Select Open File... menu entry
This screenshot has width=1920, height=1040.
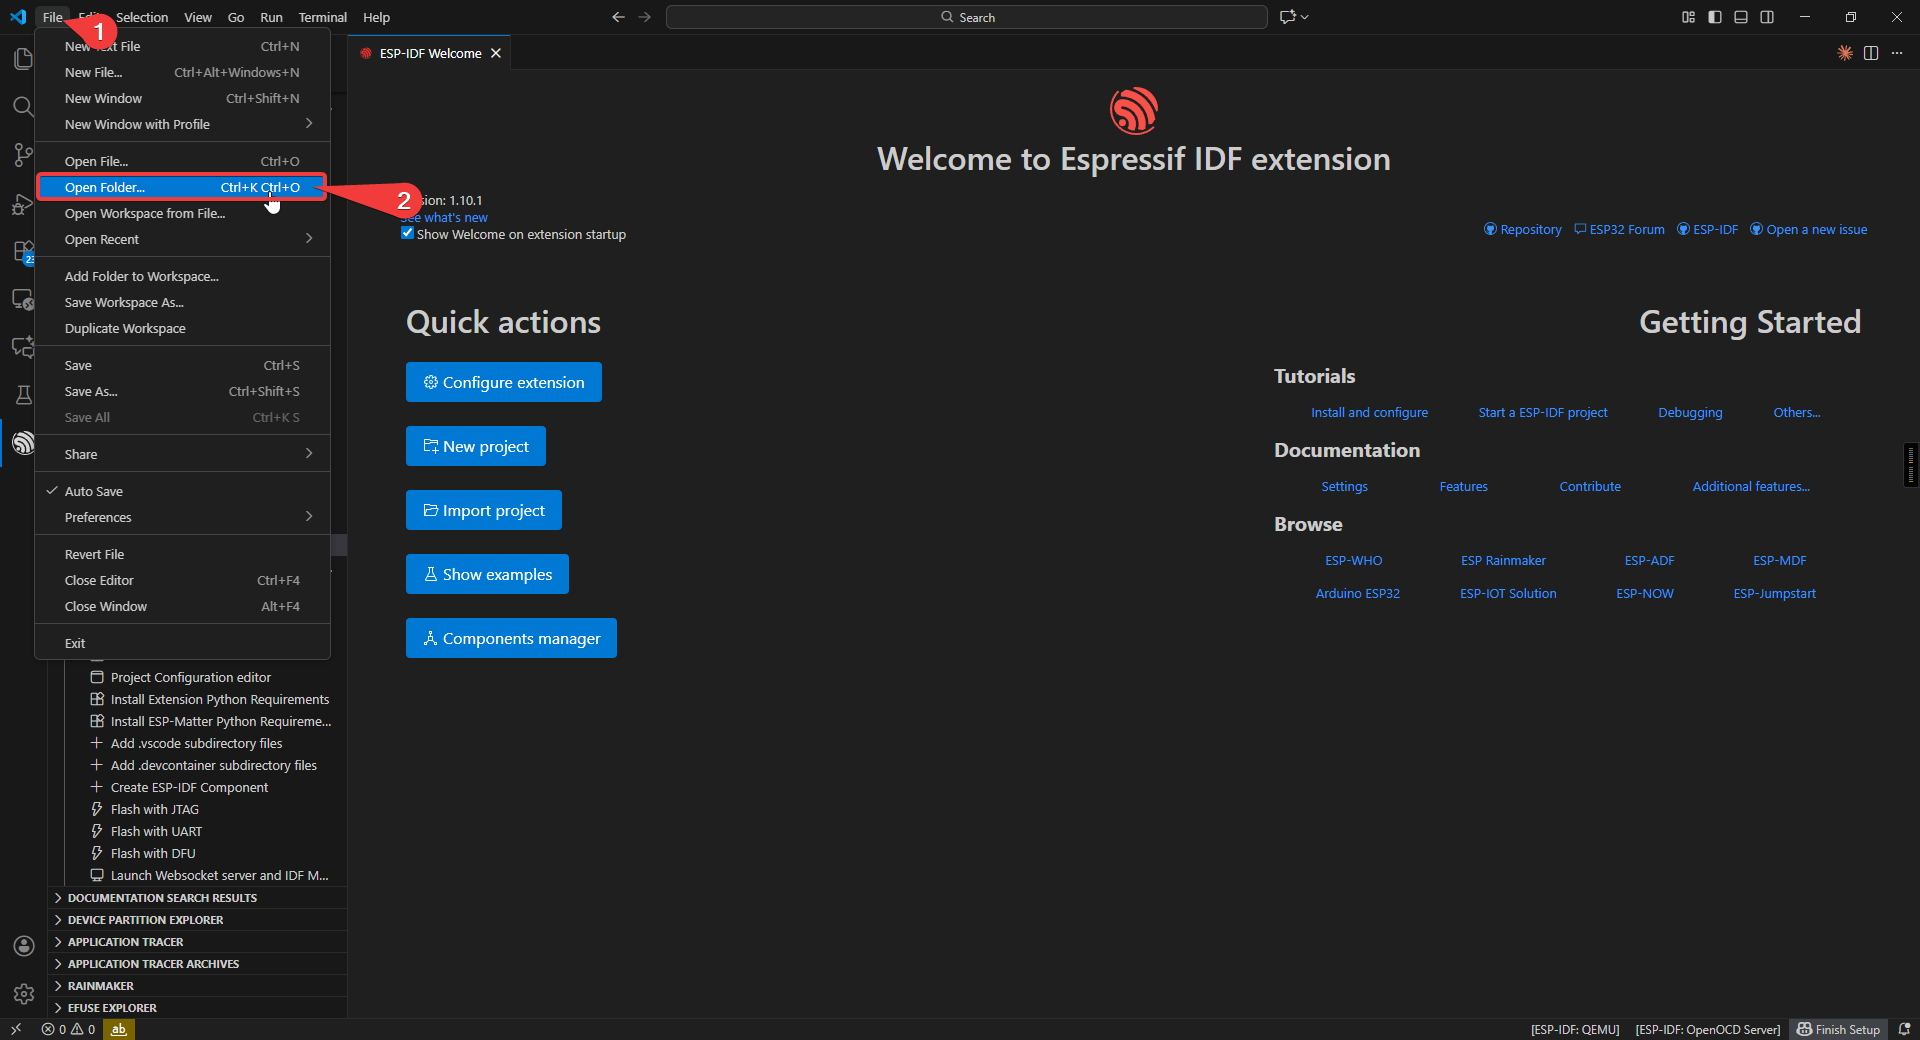pyautogui.click(x=183, y=161)
